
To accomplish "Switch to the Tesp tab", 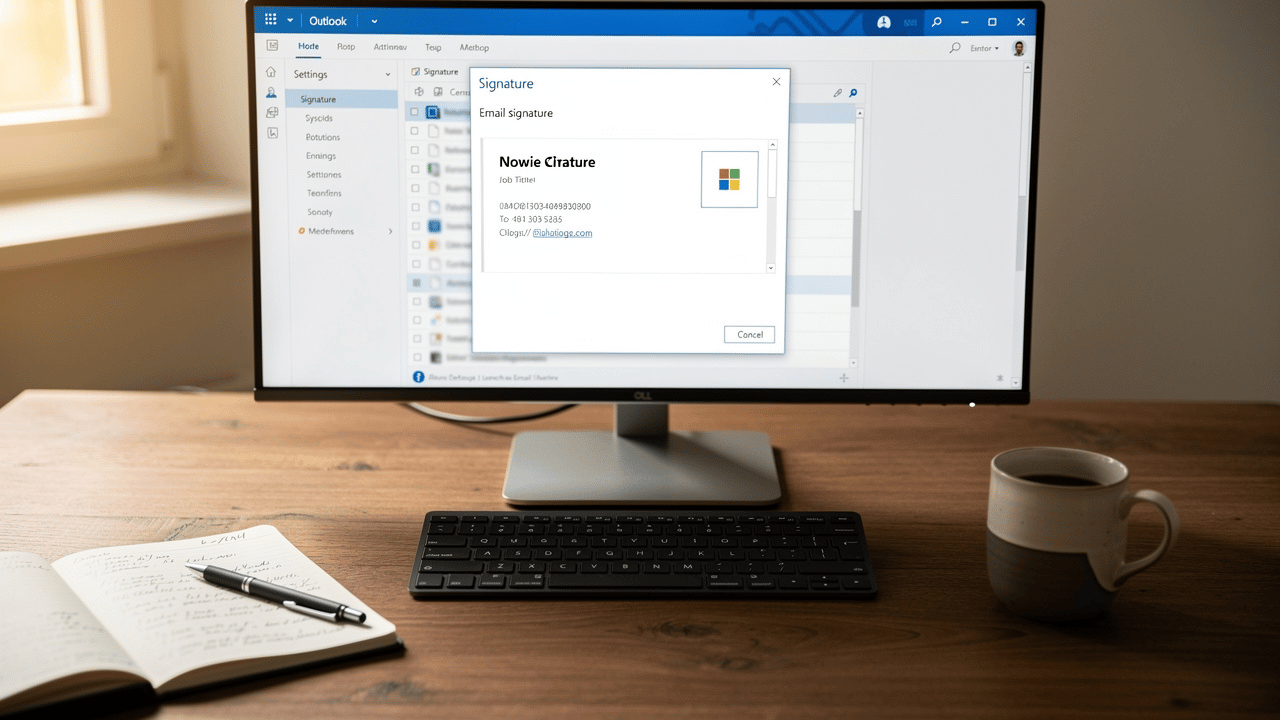I will coord(433,47).
